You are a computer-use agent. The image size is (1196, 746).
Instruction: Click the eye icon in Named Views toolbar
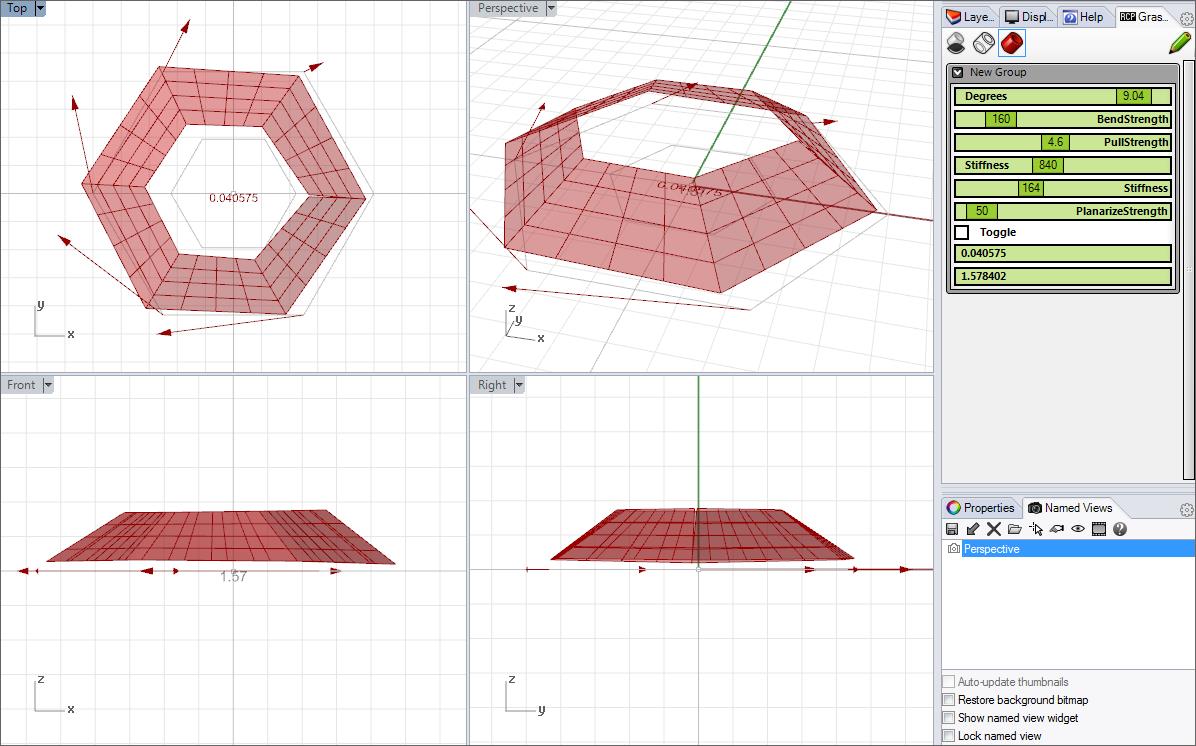tap(1078, 529)
